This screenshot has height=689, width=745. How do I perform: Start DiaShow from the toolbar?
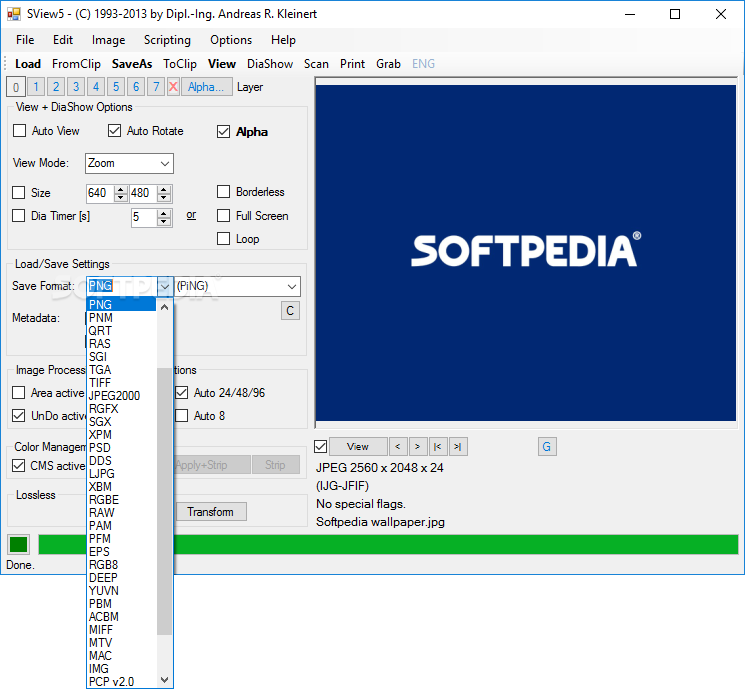click(270, 64)
